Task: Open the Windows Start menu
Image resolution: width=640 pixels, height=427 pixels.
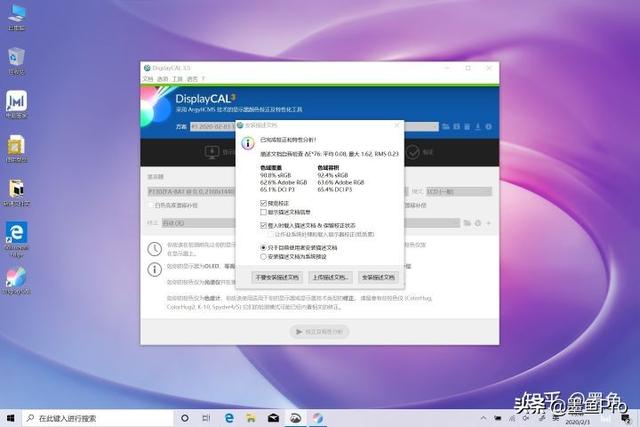Action: [11, 418]
